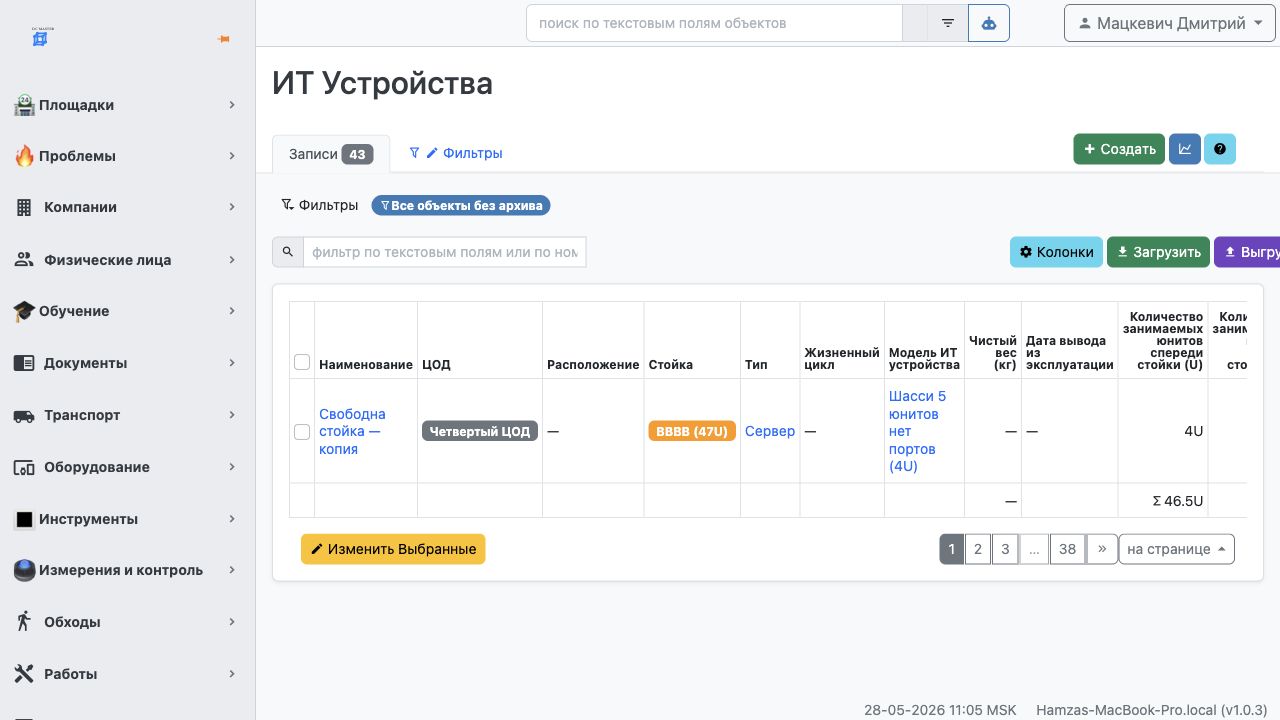Click the BBBB (47U) rack badge
Viewport: 1280px width, 720px height.
tap(693, 431)
